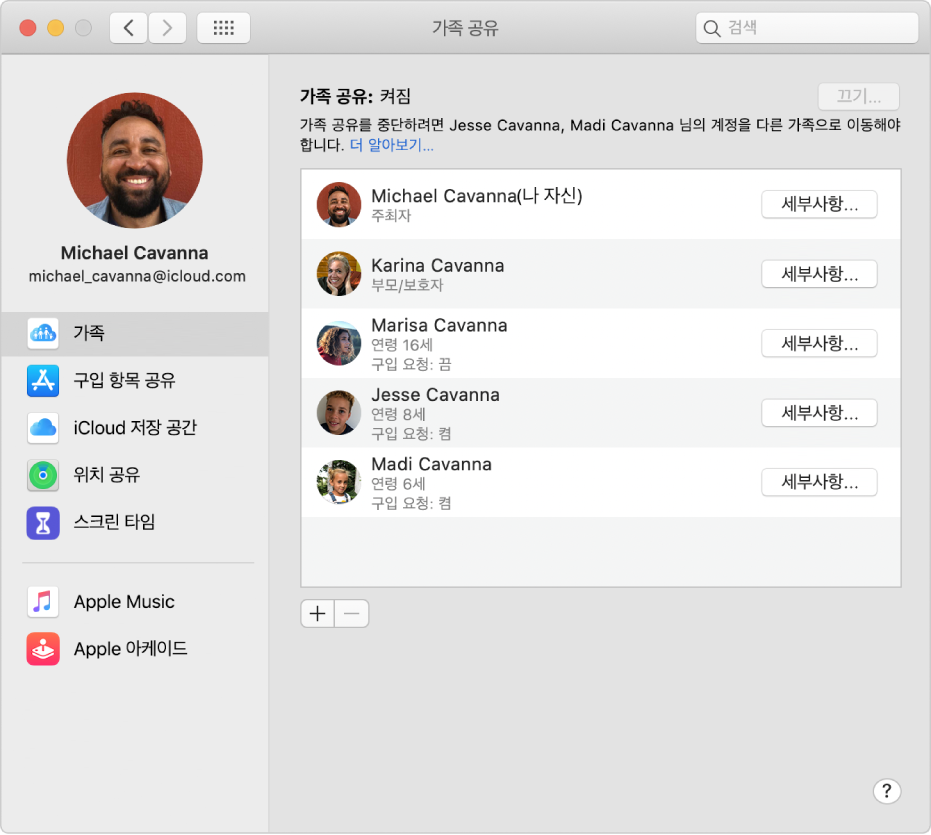This screenshot has width=931, height=835.
Task: Show all preferences grid button
Action: [223, 28]
